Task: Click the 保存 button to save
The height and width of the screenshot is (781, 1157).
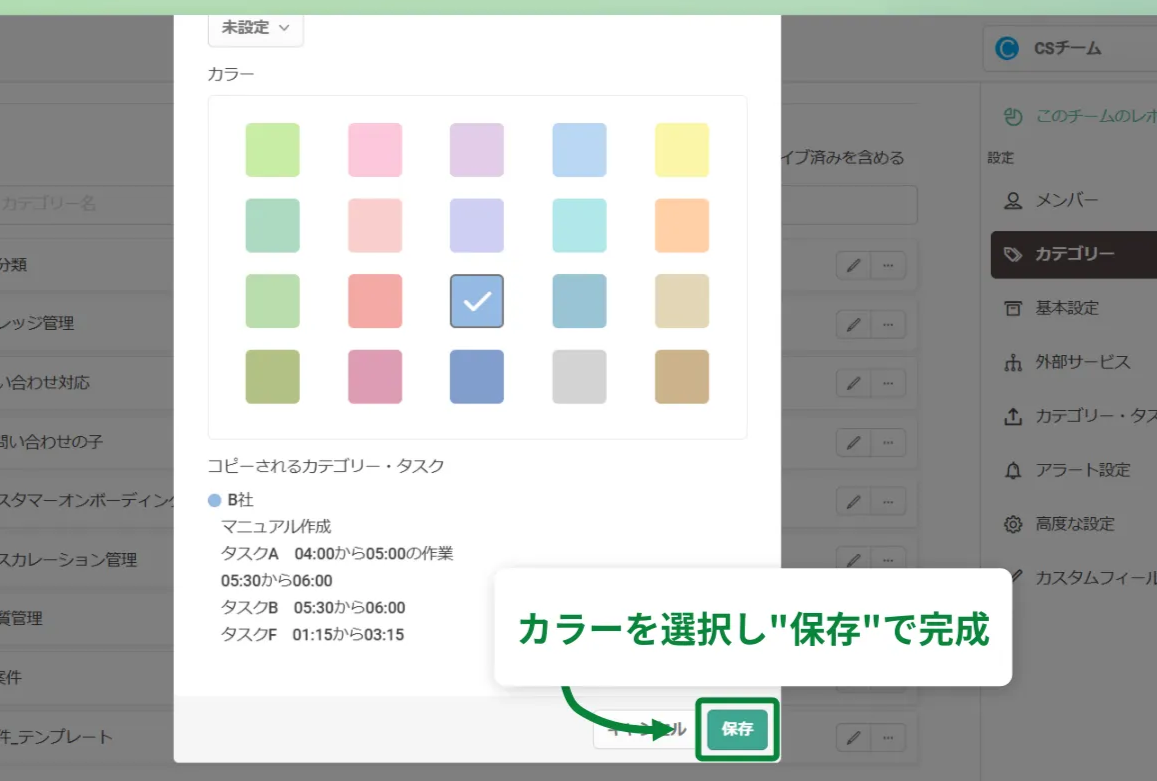Action: (737, 730)
